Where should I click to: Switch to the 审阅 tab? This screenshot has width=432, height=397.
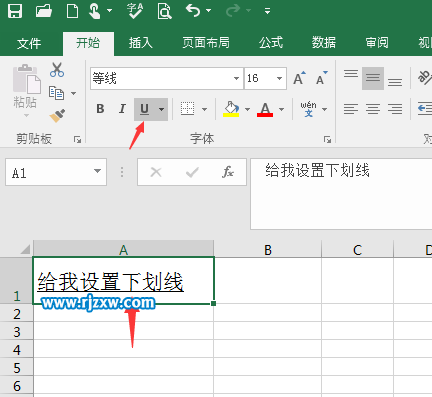(x=377, y=43)
